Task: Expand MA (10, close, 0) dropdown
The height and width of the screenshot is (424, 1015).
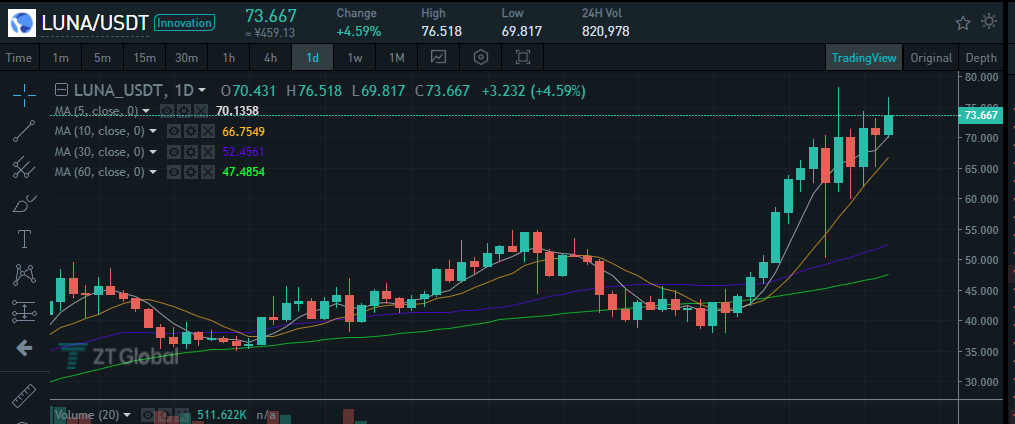Action: coord(153,131)
